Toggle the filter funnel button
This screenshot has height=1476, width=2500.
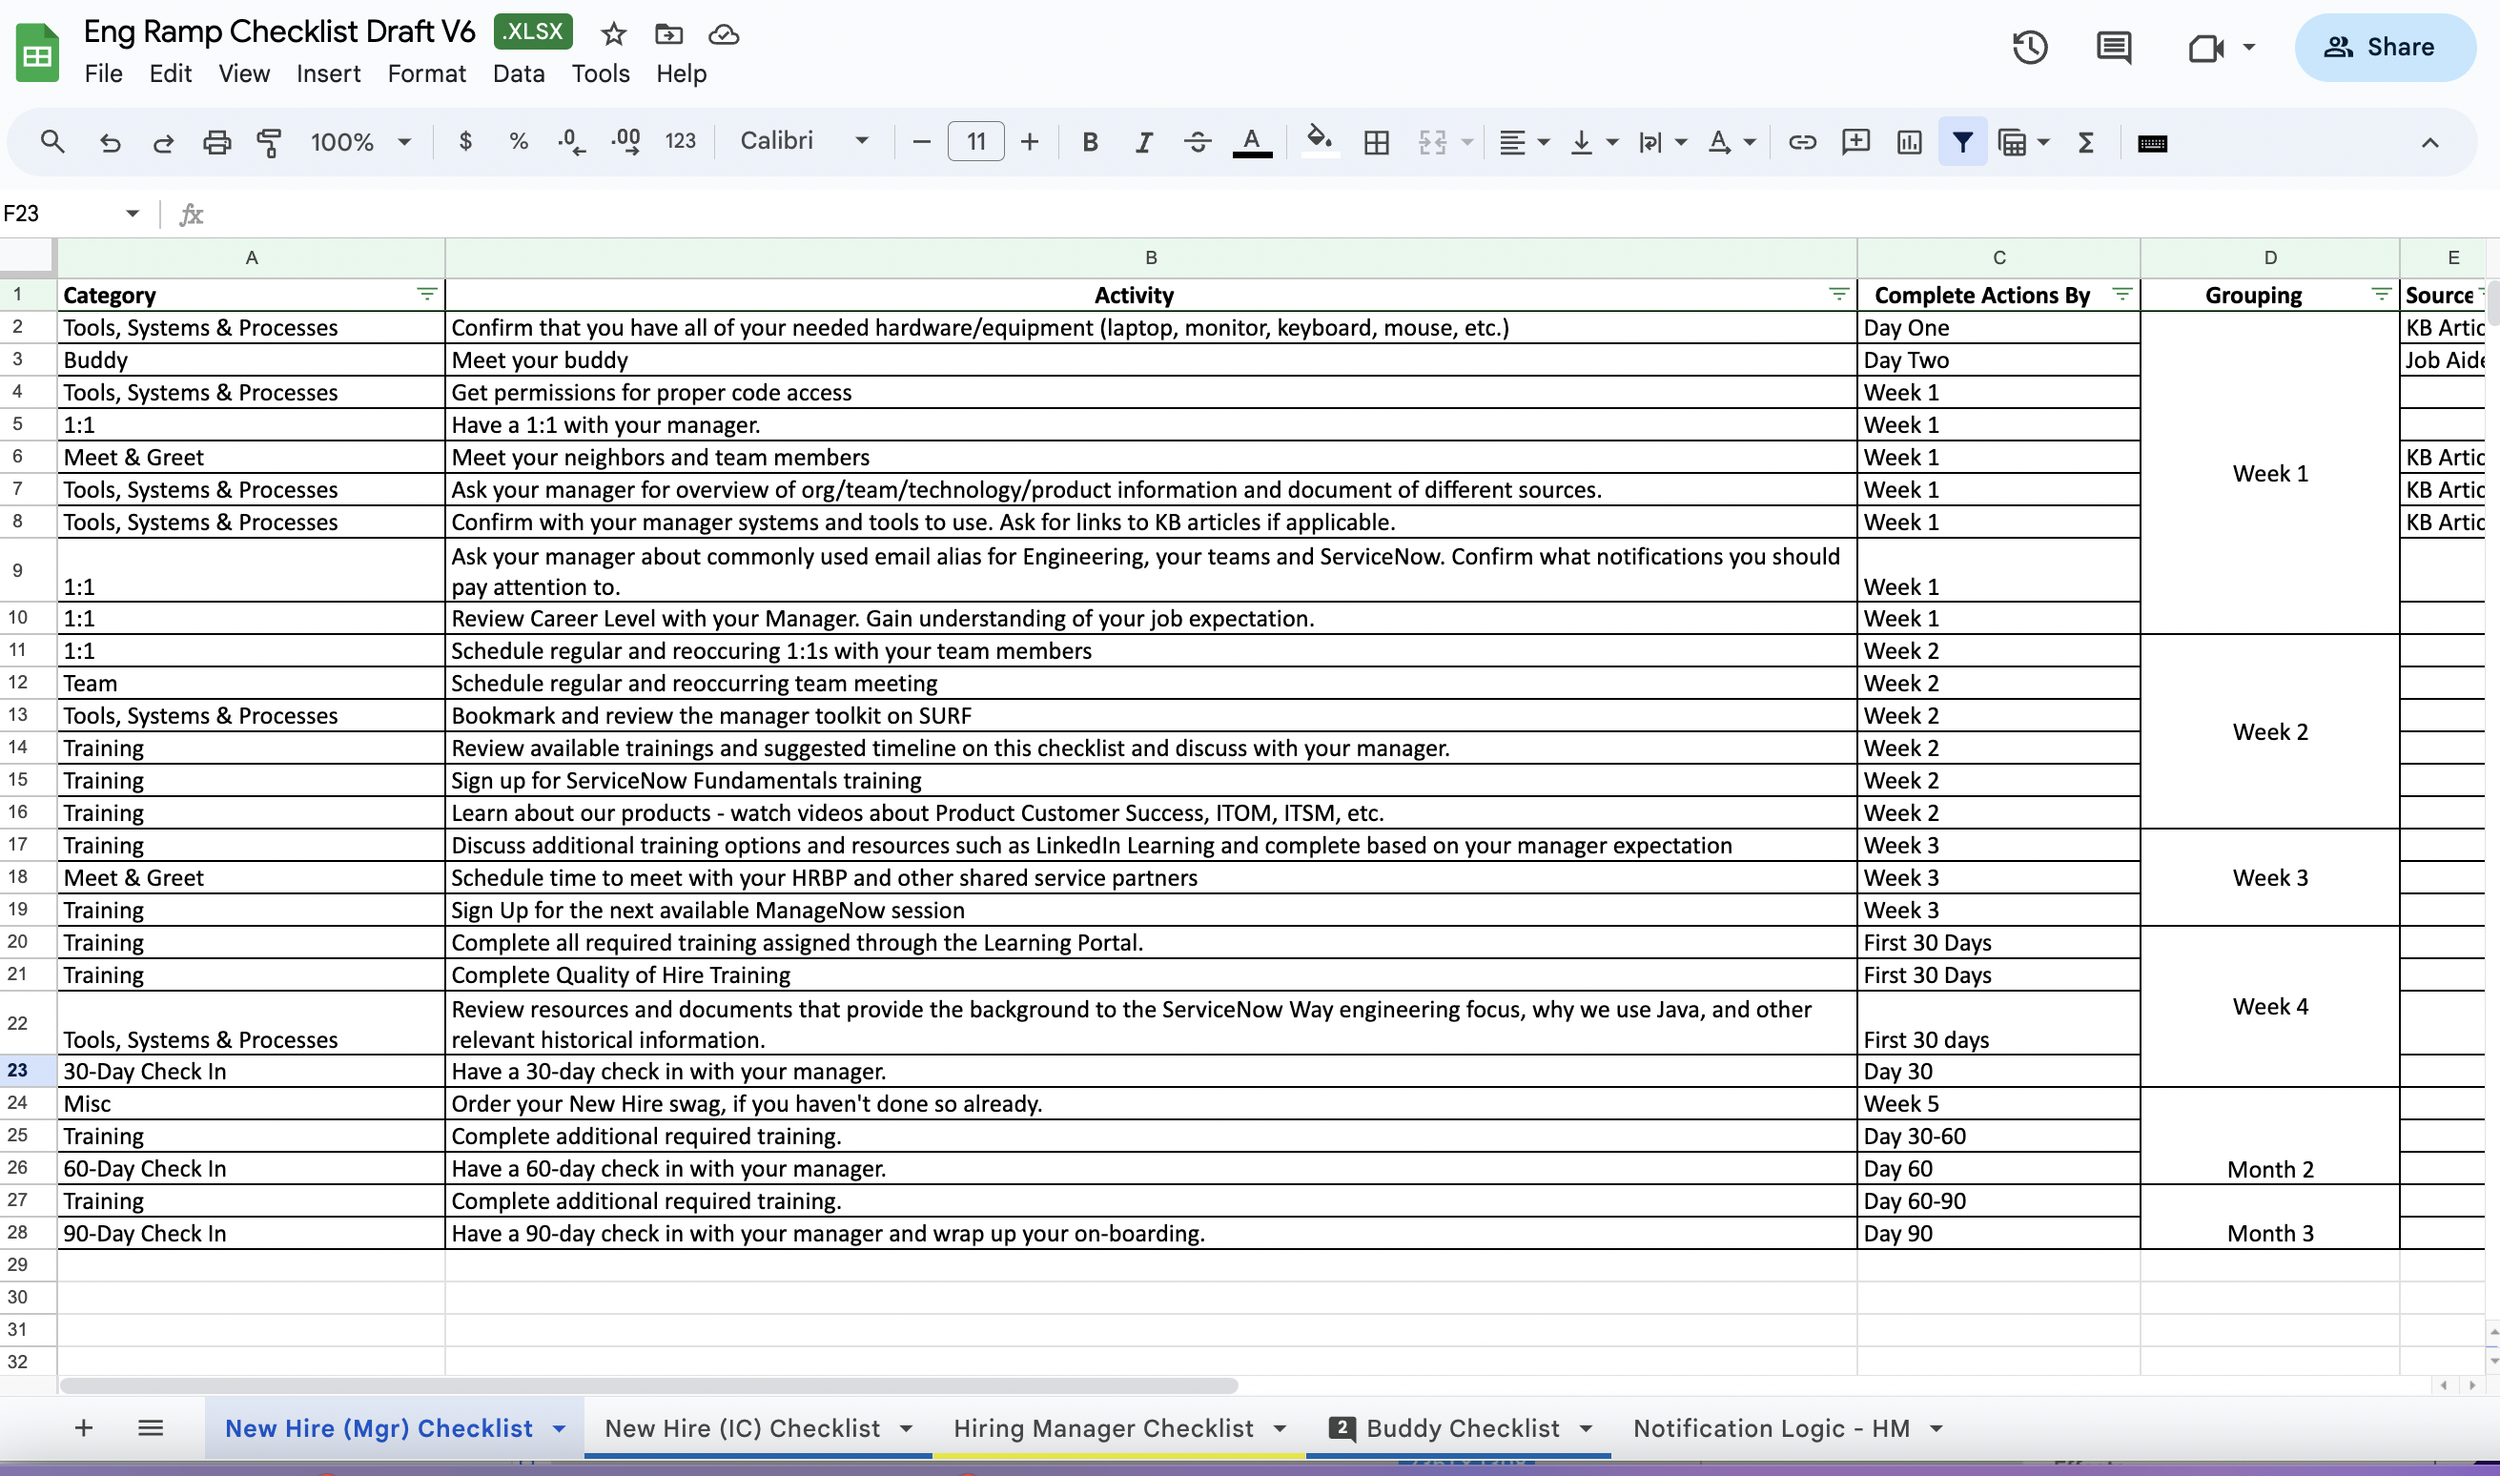click(x=1962, y=142)
